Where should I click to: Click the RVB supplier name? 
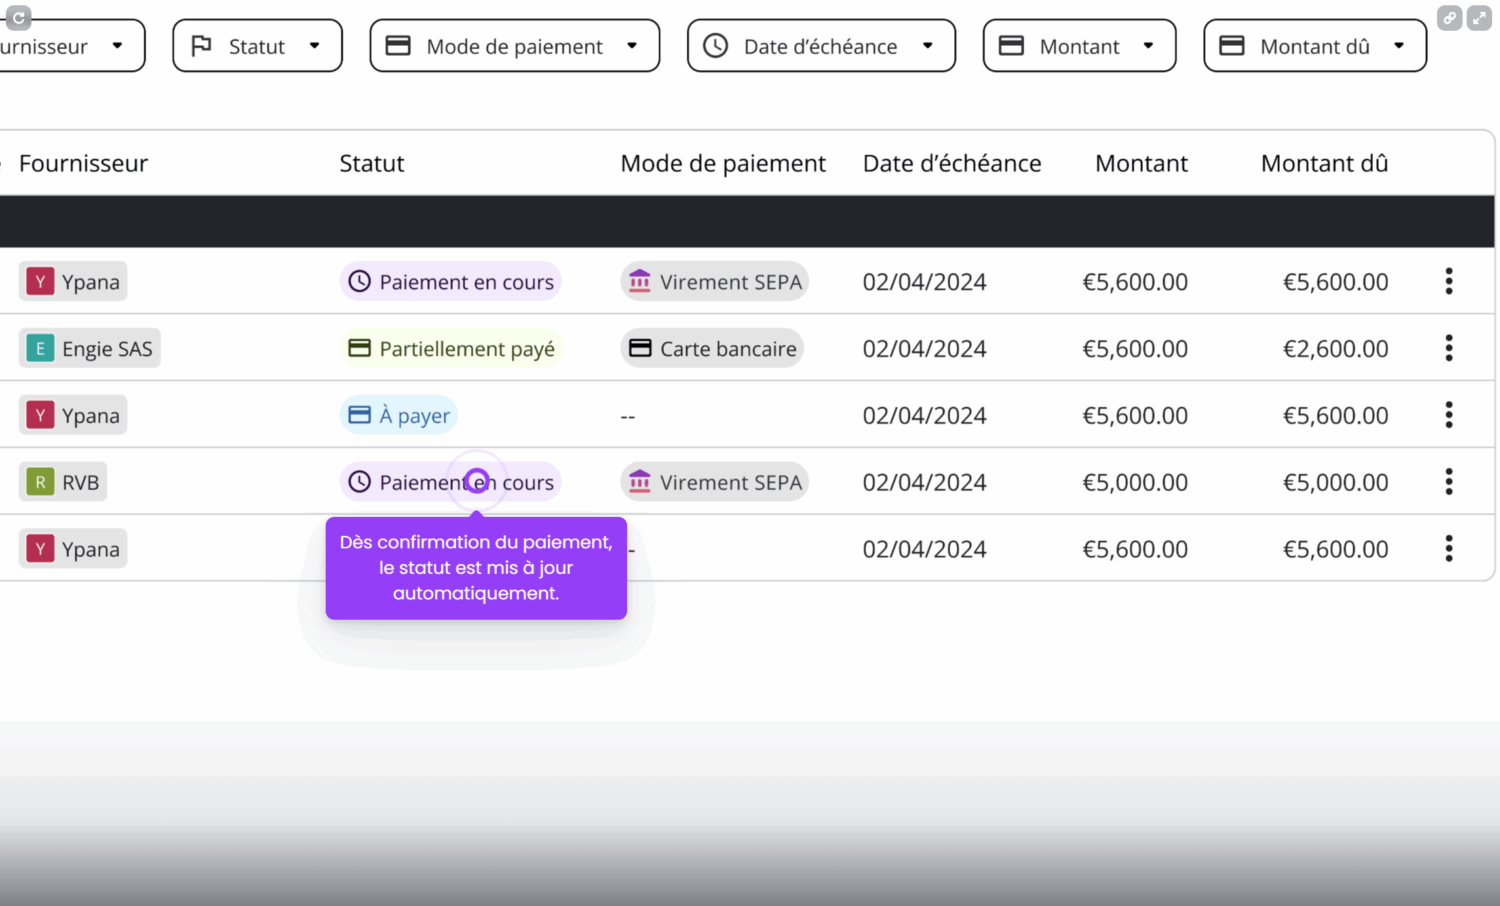click(81, 483)
